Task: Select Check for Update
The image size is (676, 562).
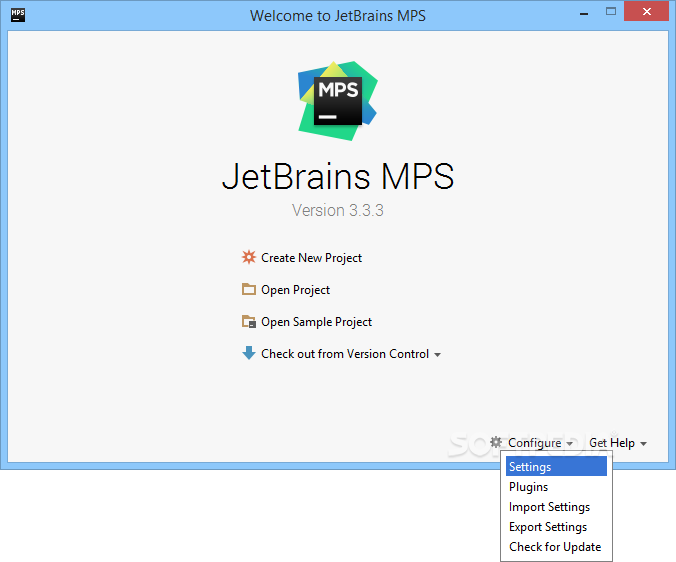Action: [556, 546]
